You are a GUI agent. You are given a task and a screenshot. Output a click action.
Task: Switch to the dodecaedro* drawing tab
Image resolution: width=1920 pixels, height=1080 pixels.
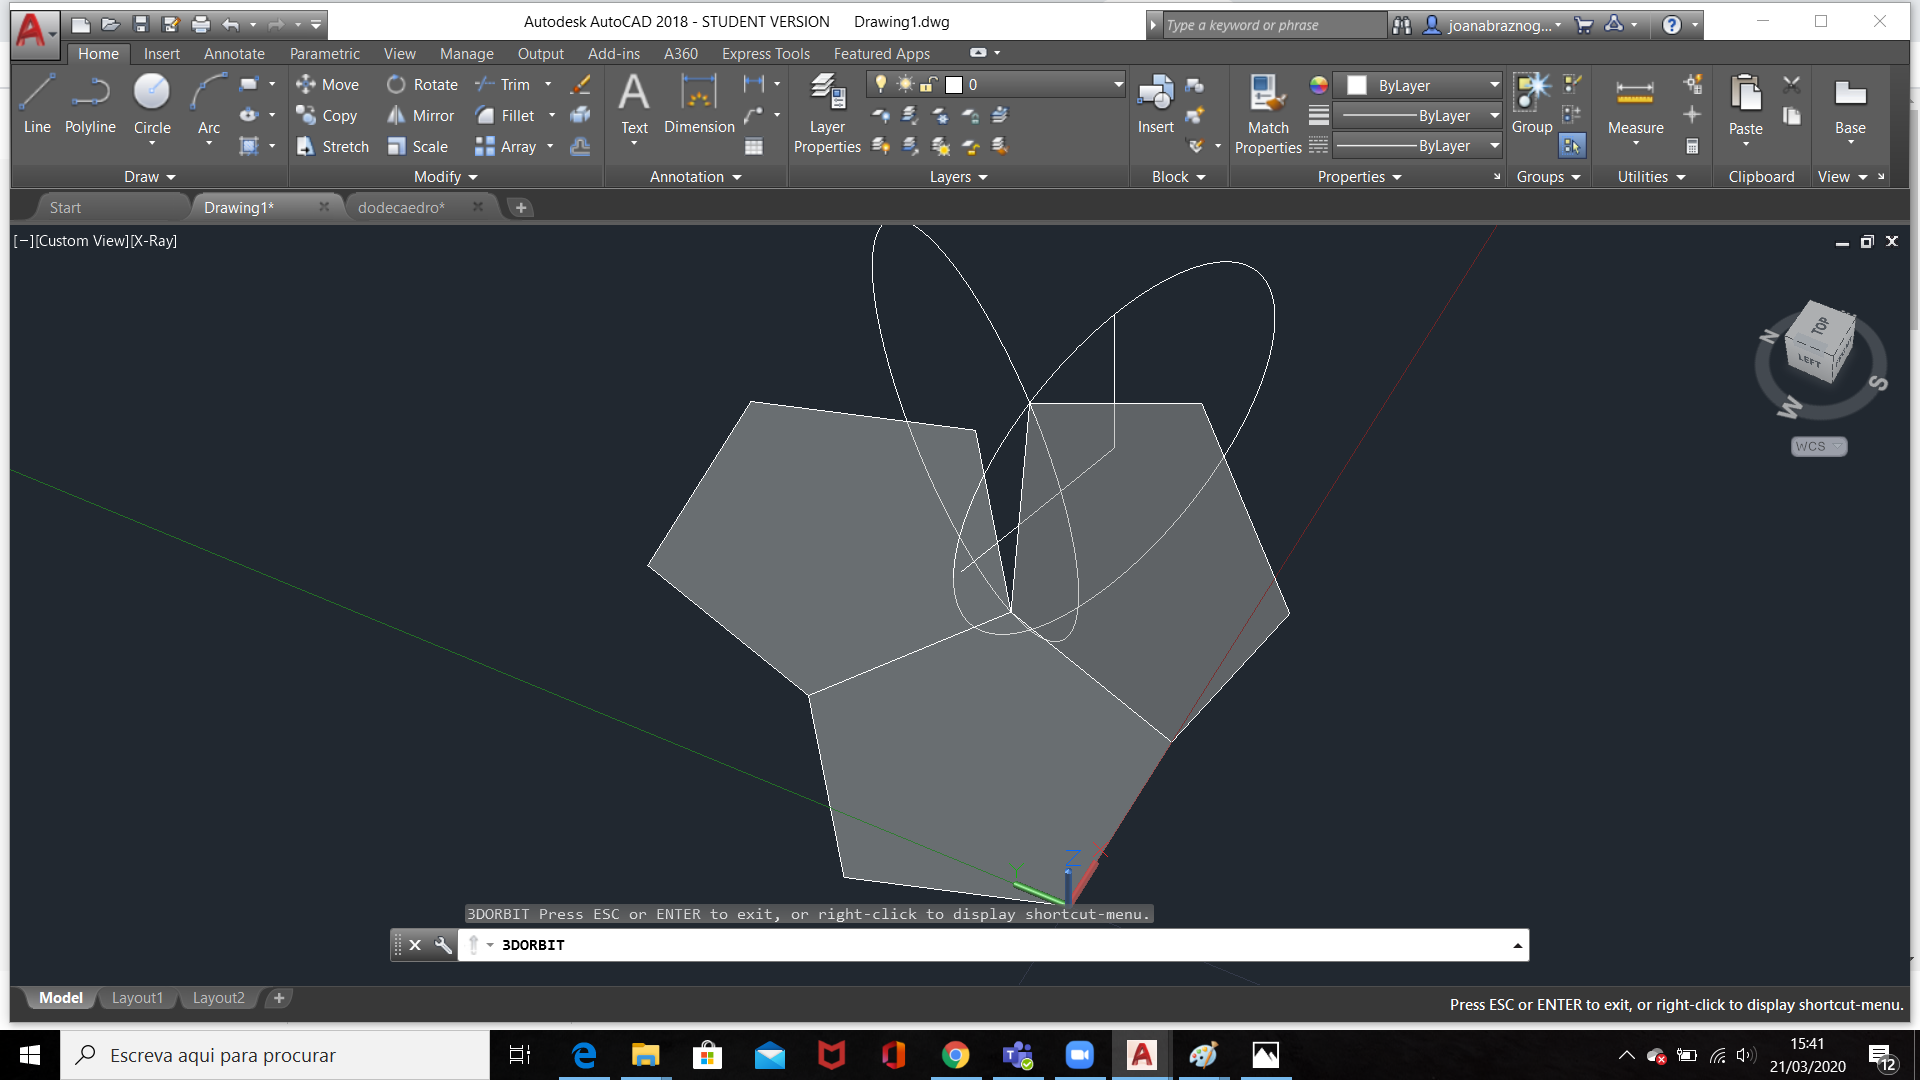pos(401,207)
